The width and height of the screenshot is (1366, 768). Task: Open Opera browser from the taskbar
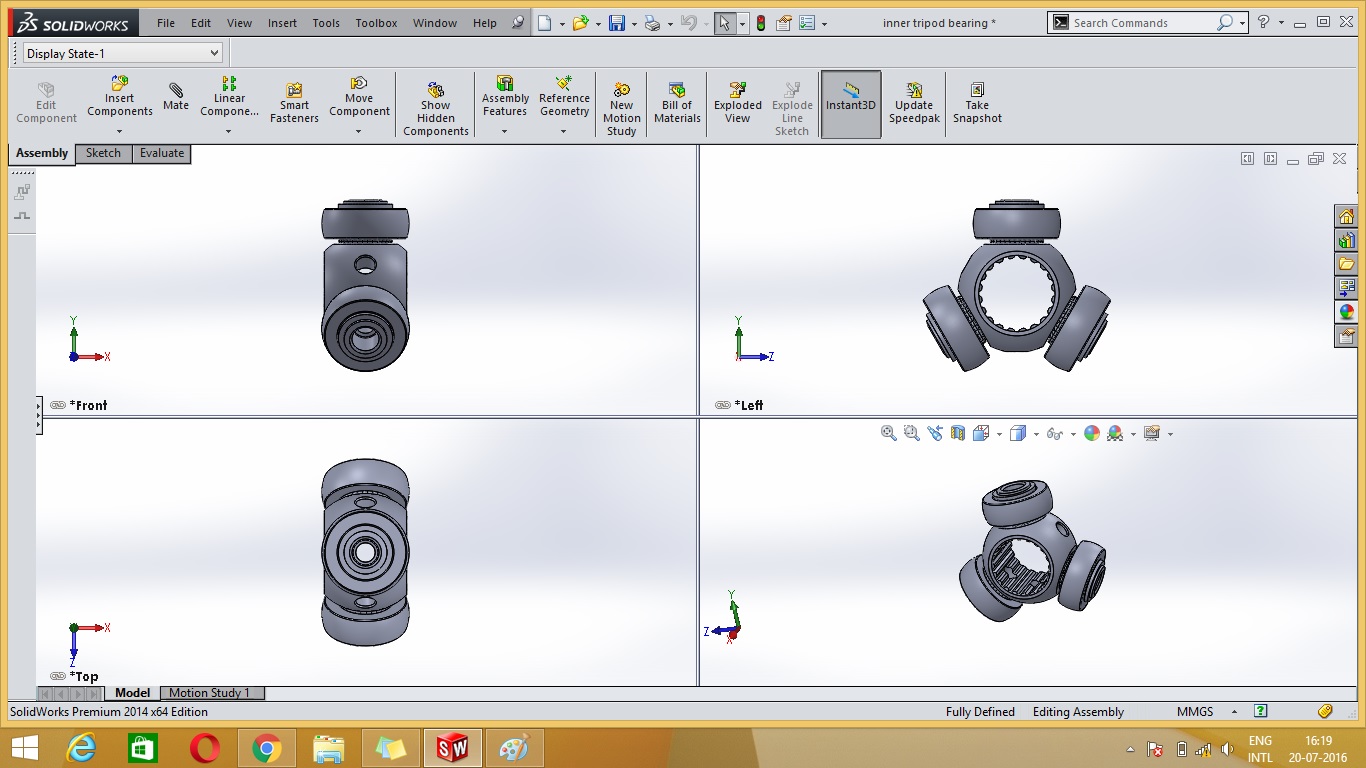[205, 748]
